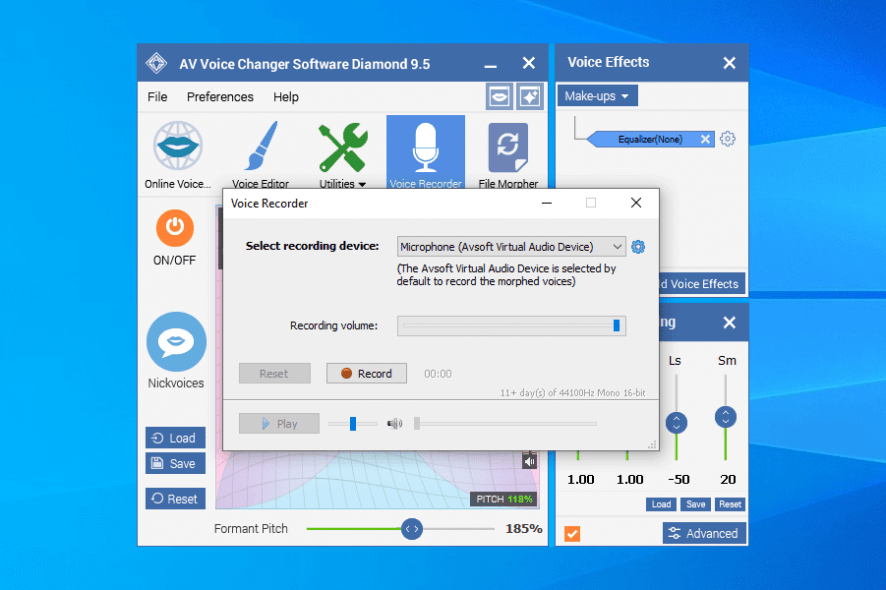Remove the Equalizer(None) effect
Image resolution: width=886 pixels, height=590 pixels.
click(x=705, y=139)
